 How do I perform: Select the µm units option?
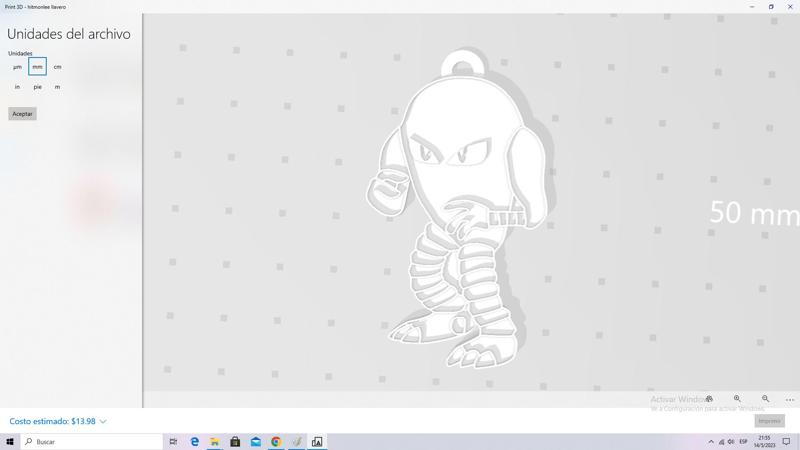(x=17, y=67)
